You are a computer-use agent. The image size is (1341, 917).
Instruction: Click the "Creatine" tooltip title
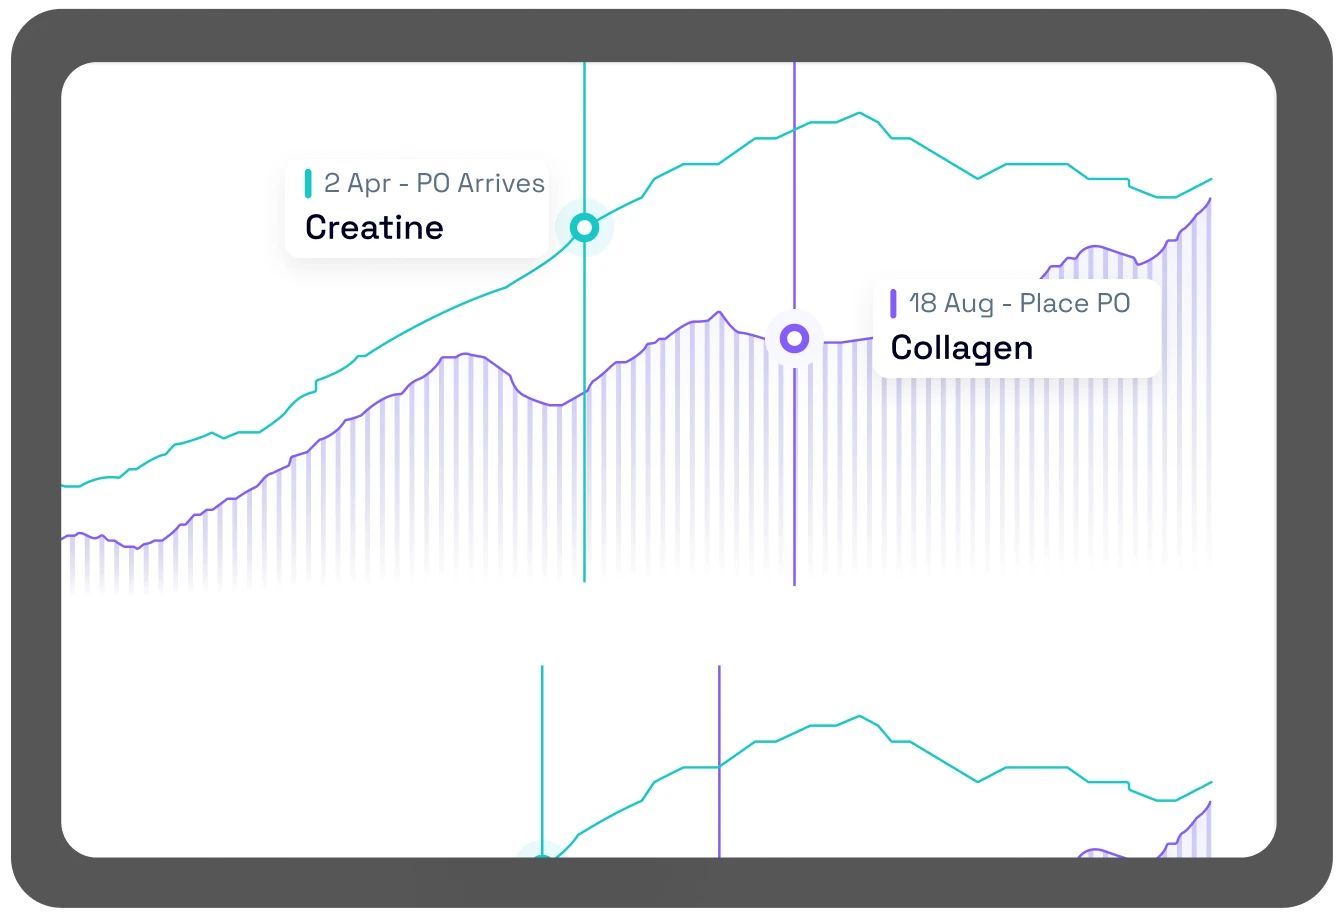374,228
